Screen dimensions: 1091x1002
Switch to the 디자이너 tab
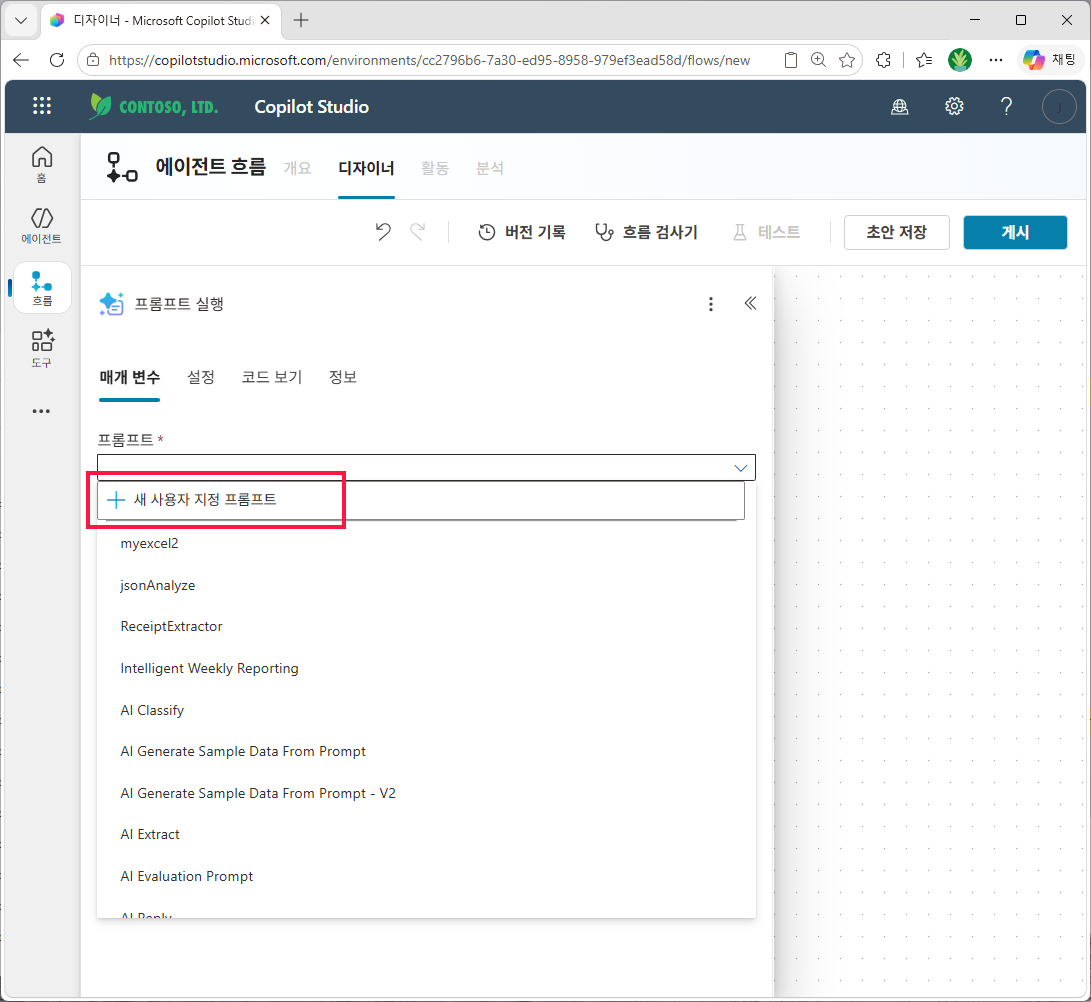(366, 168)
